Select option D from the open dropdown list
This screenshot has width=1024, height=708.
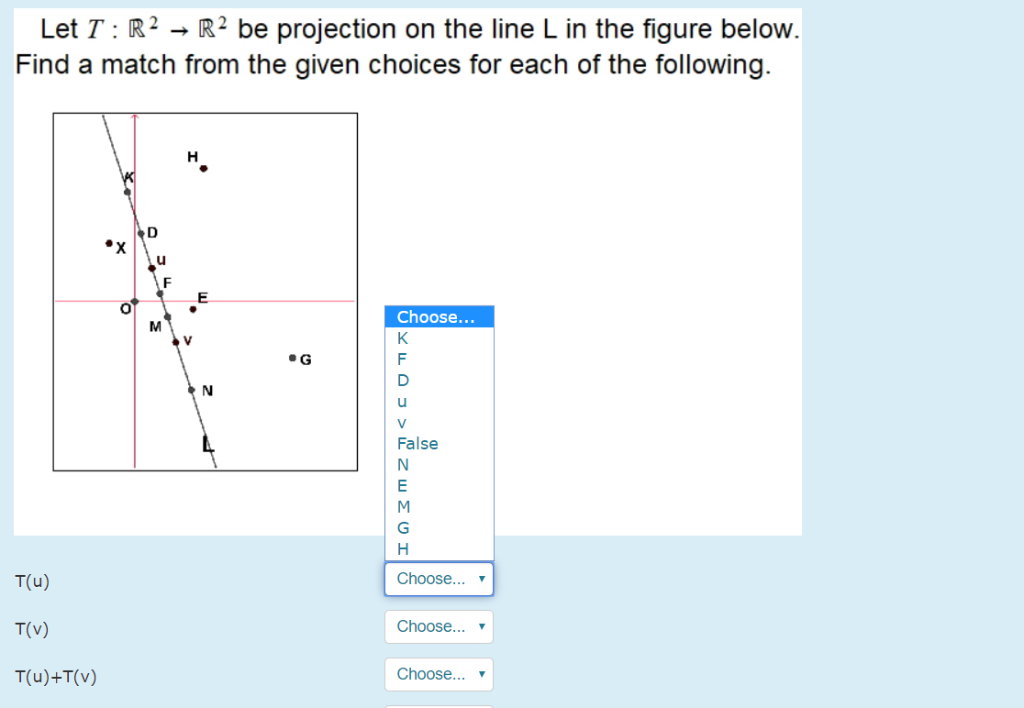402,380
